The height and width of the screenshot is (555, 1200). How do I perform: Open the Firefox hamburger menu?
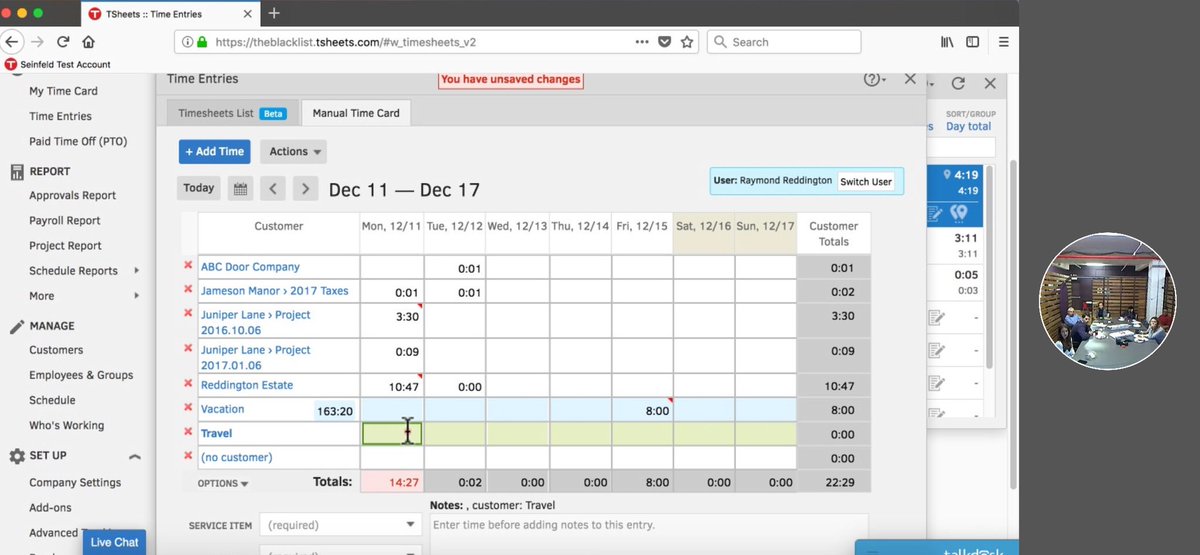click(x=1004, y=42)
